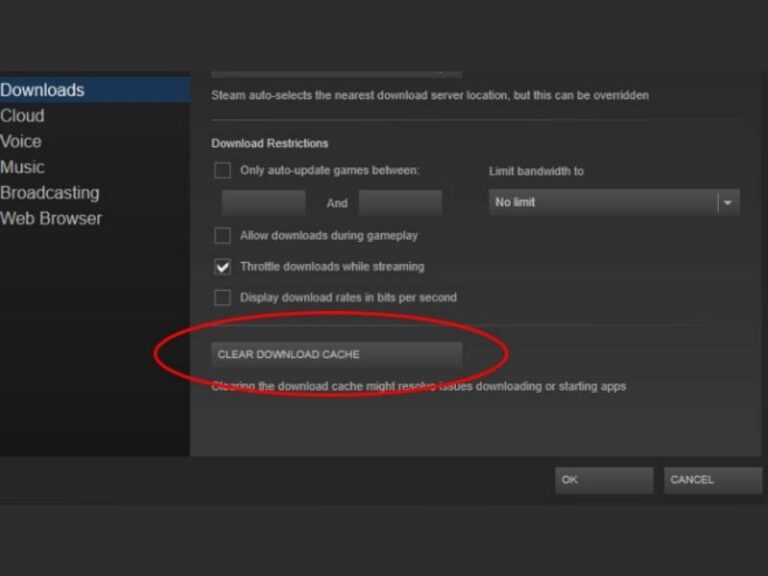Uncheck Throttle downloads while streaming
The width and height of the screenshot is (768, 576).
pyautogui.click(x=222, y=267)
